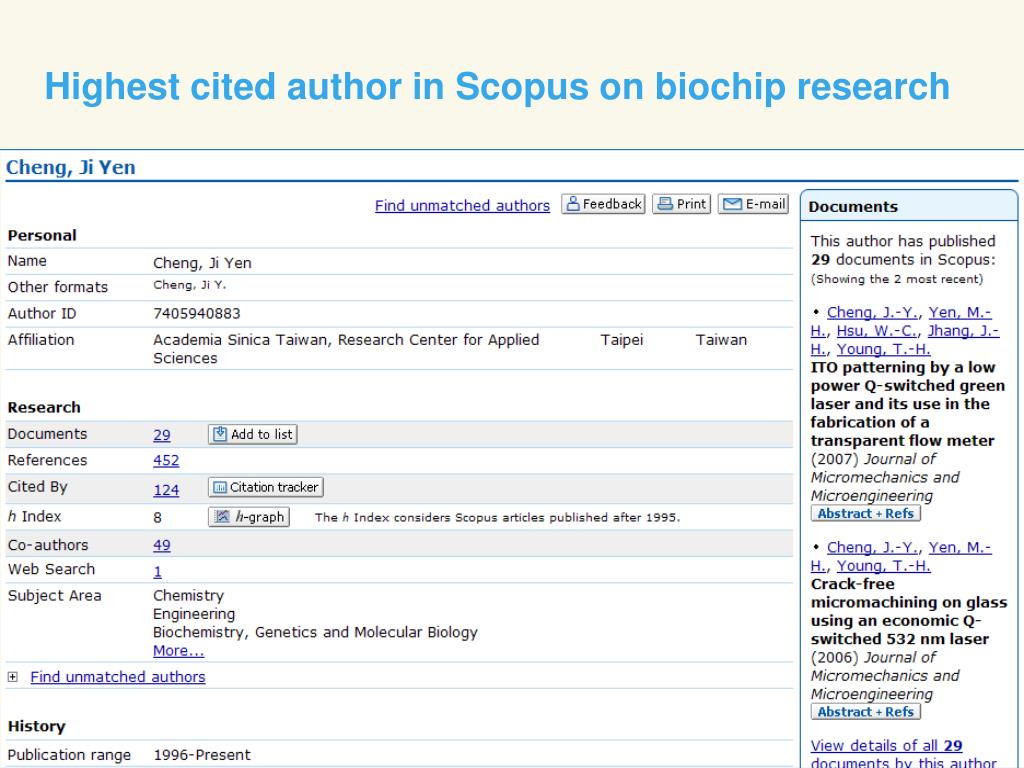Screen dimensions: 1024x768
Task: Click the Biochemistry, Genetics and Molecular Biology subject
Action: pos(315,632)
